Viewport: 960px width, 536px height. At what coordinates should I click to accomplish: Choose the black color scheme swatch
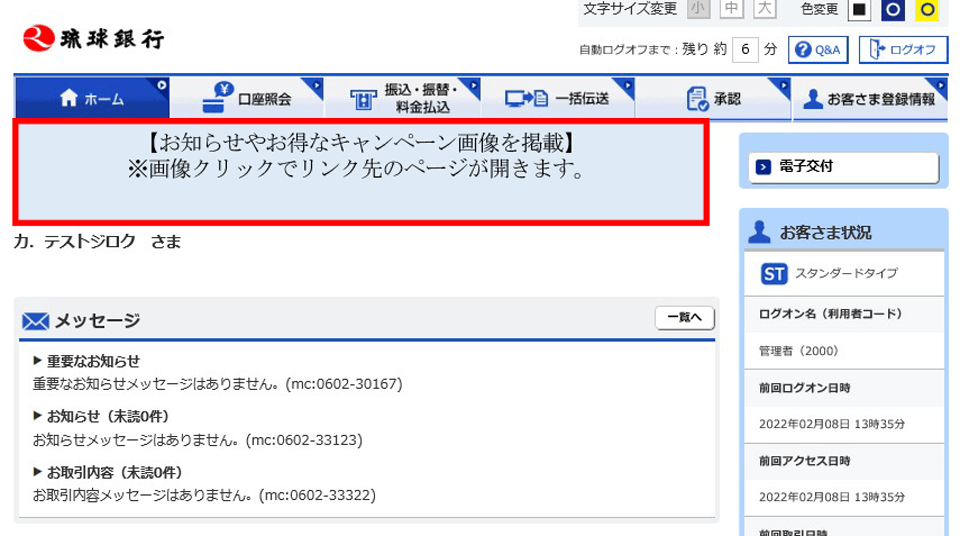click(859, 10)
